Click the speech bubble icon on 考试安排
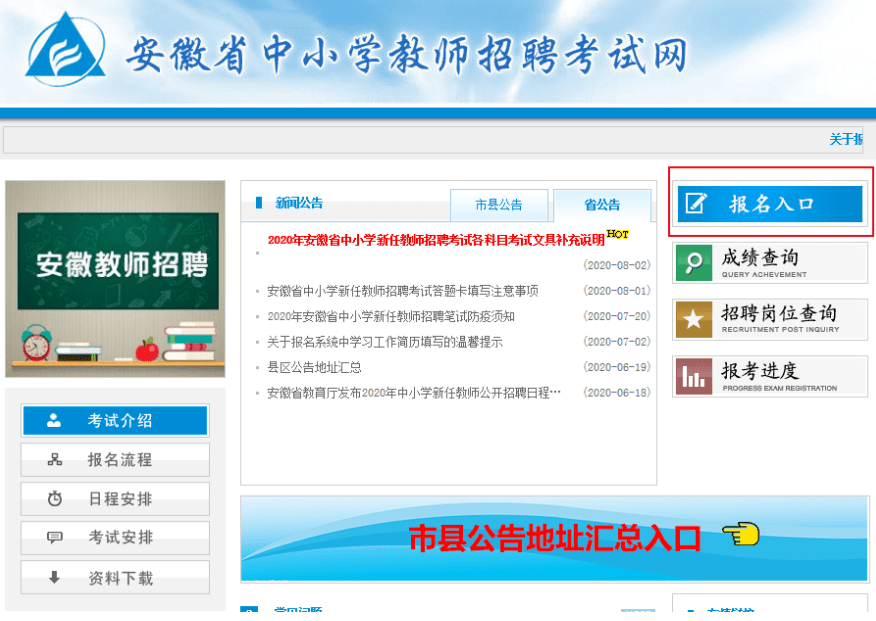 [x=55, y=537]
